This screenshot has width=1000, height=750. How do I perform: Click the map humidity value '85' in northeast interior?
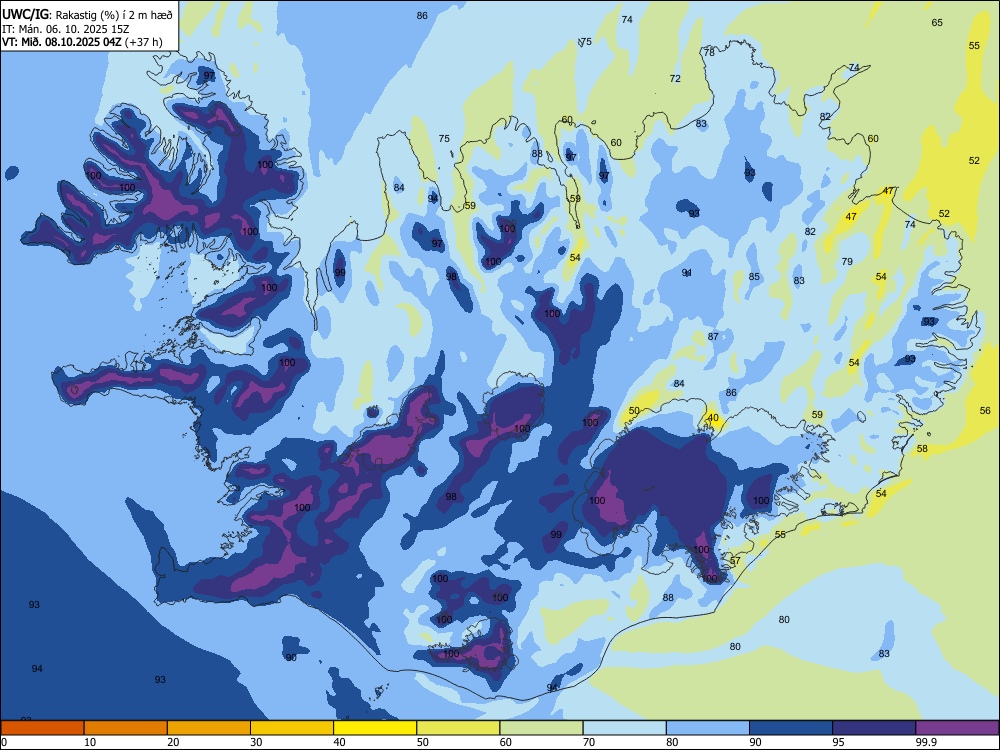pyautogui.click(x=754, y=277)
